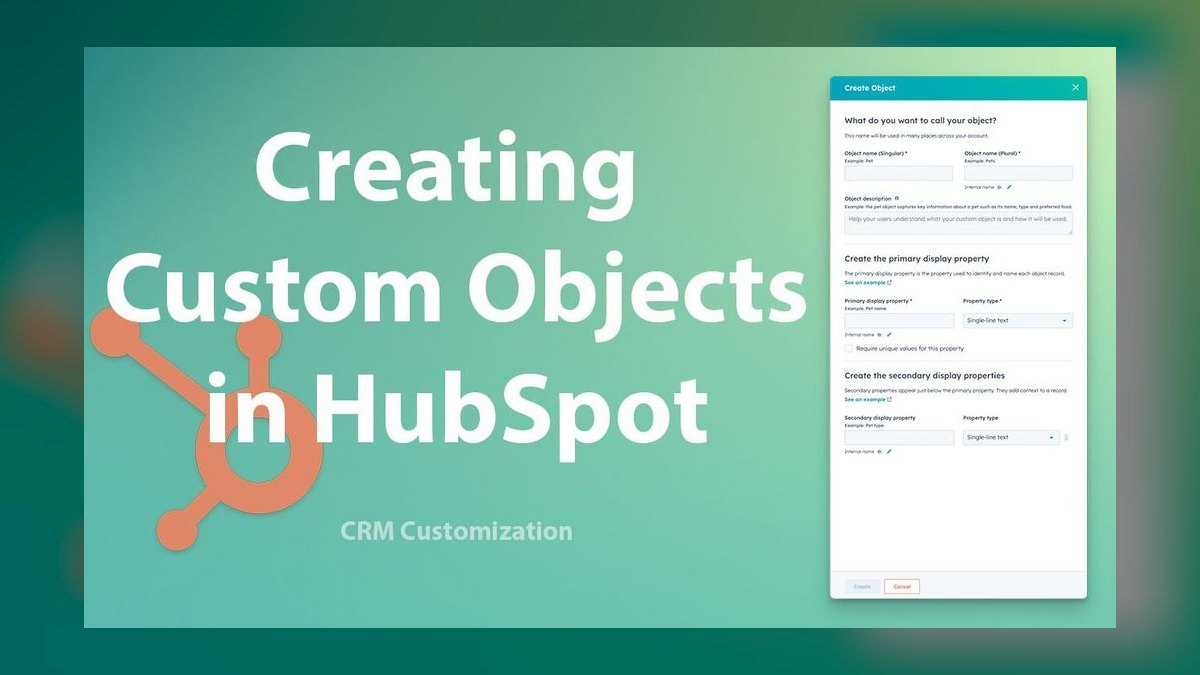Image resolution: width=1200 pixels, height=675 pixels.
Task: Click the Create button
Action: [x=862, y=587]
